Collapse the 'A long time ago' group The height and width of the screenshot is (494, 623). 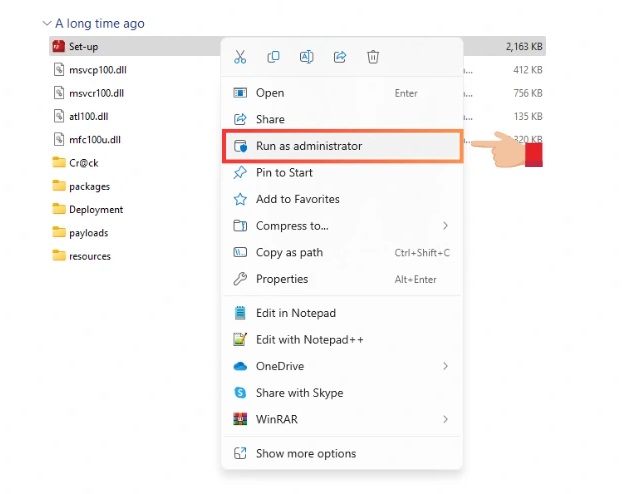47,23
